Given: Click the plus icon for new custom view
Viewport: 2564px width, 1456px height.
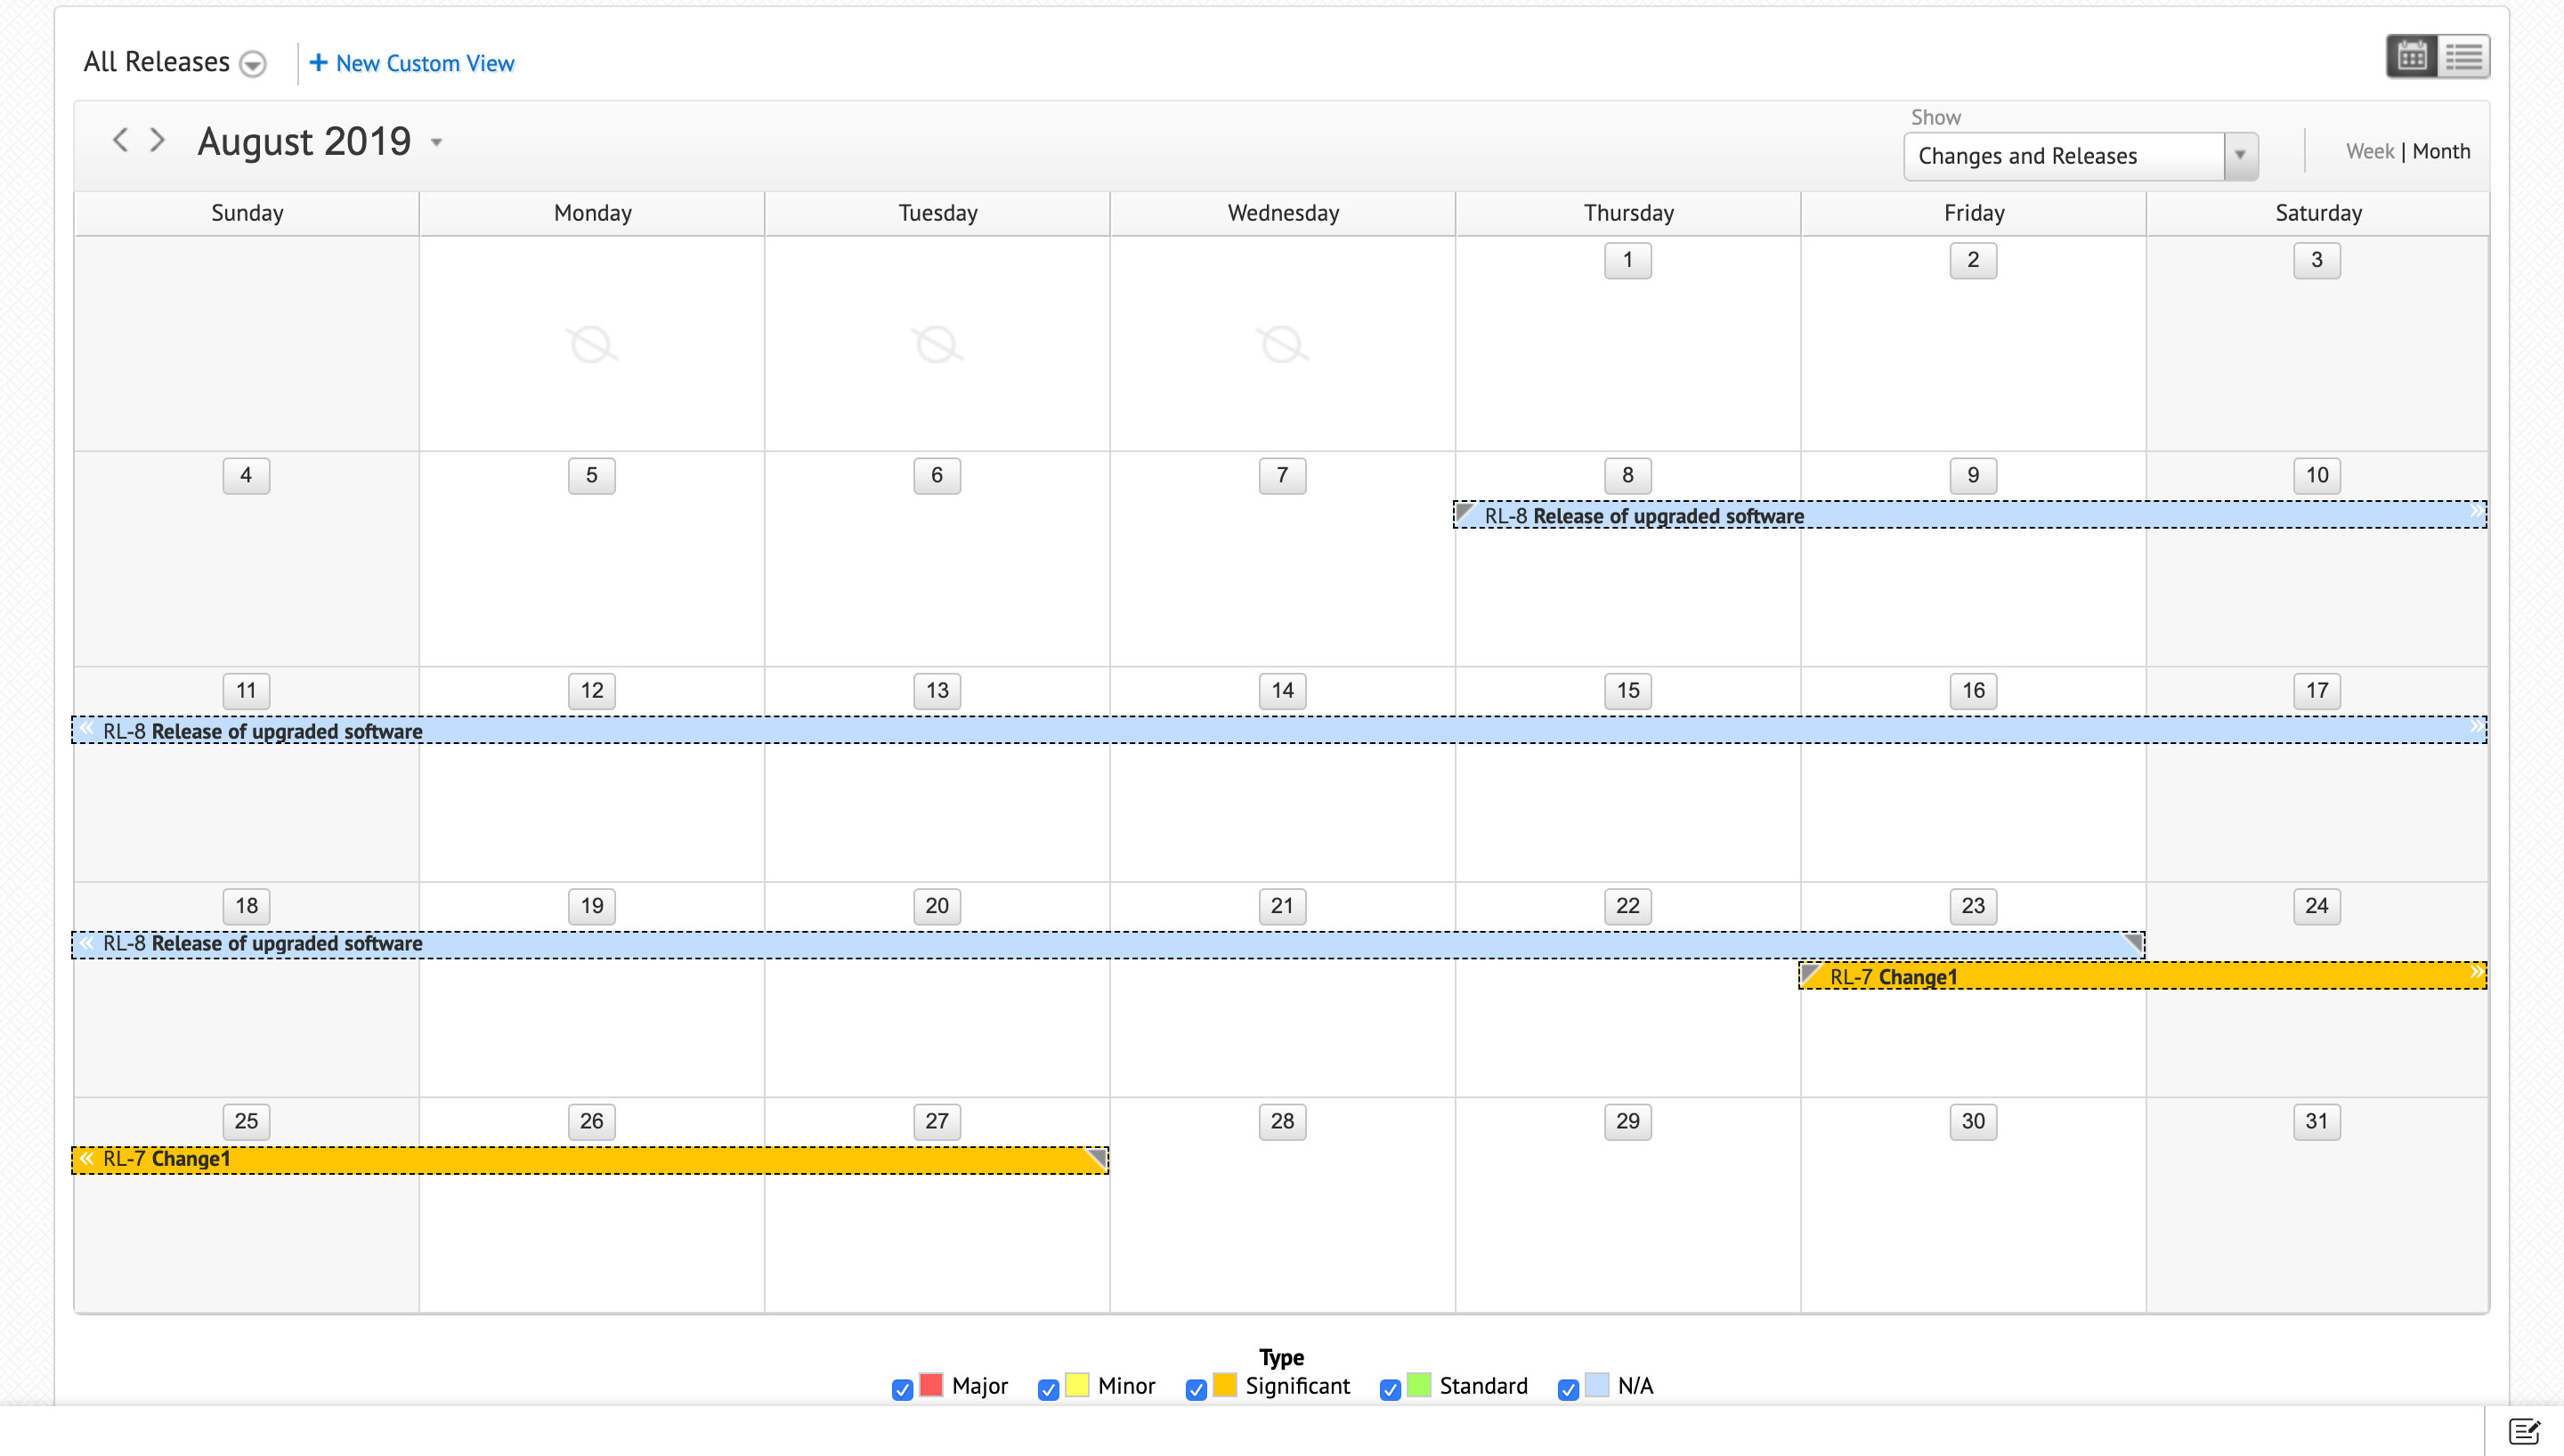Looking at the screenshot, I should click(318, 63).
